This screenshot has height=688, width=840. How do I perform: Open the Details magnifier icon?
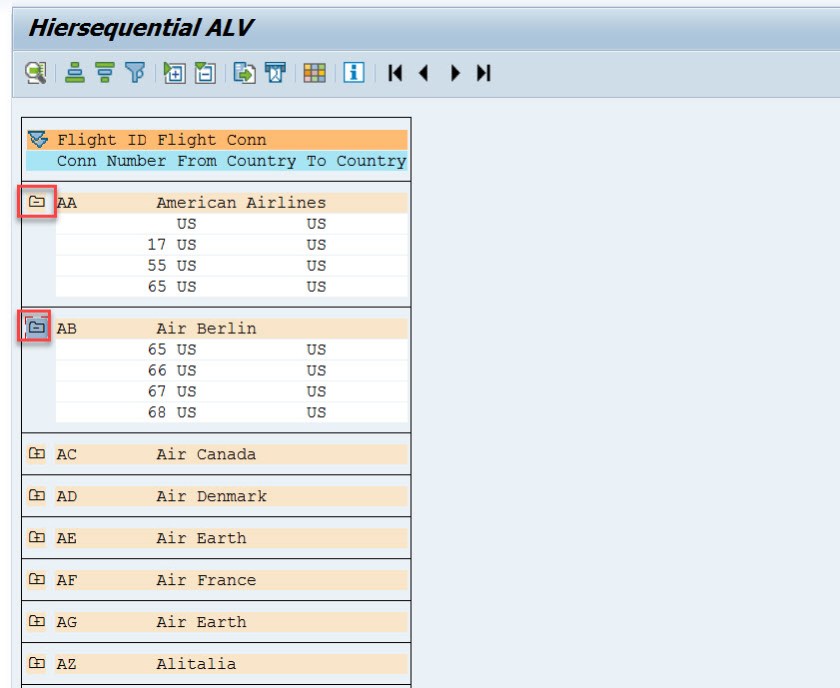pos(36,73)
